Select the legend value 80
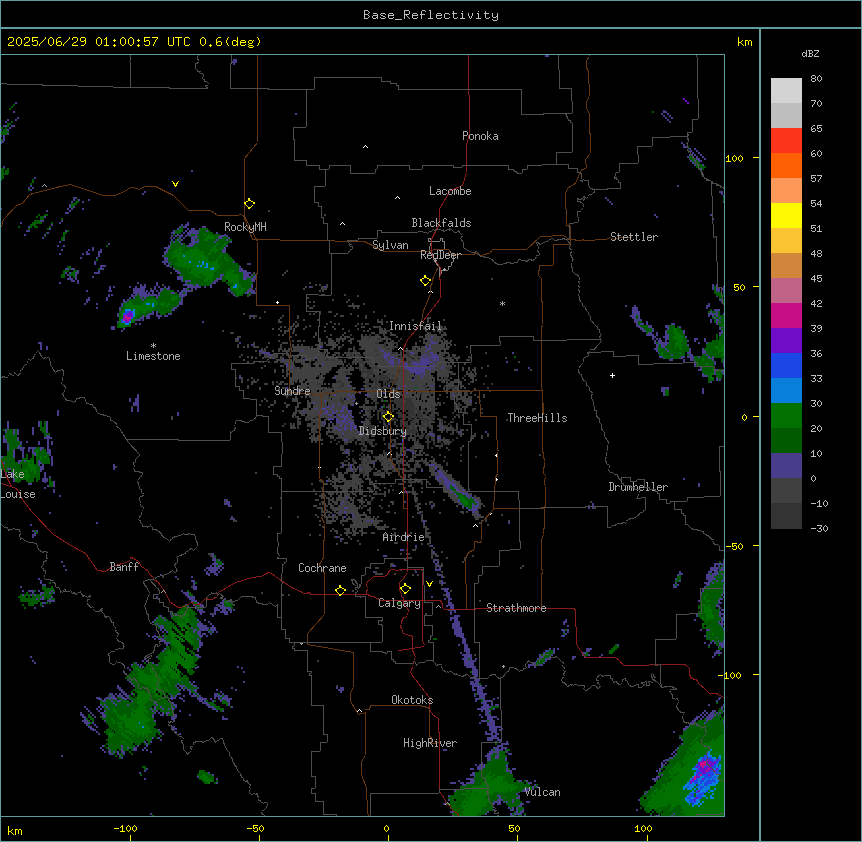Viewport: 862px width, 842px height. (816, 79)
